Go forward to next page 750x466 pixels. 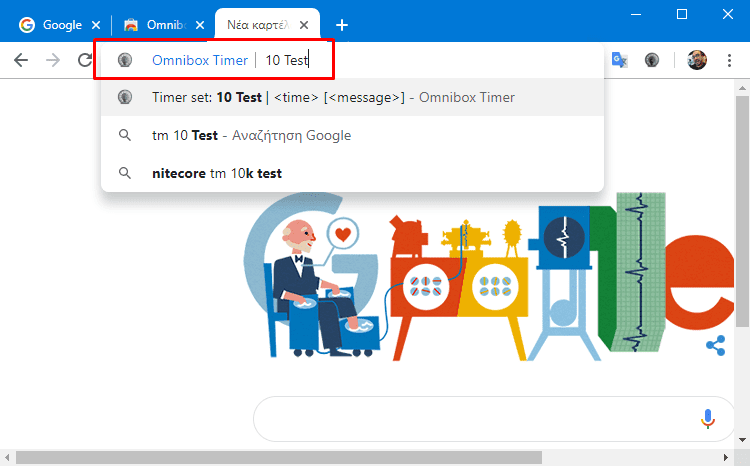click(x=53, y=60)
